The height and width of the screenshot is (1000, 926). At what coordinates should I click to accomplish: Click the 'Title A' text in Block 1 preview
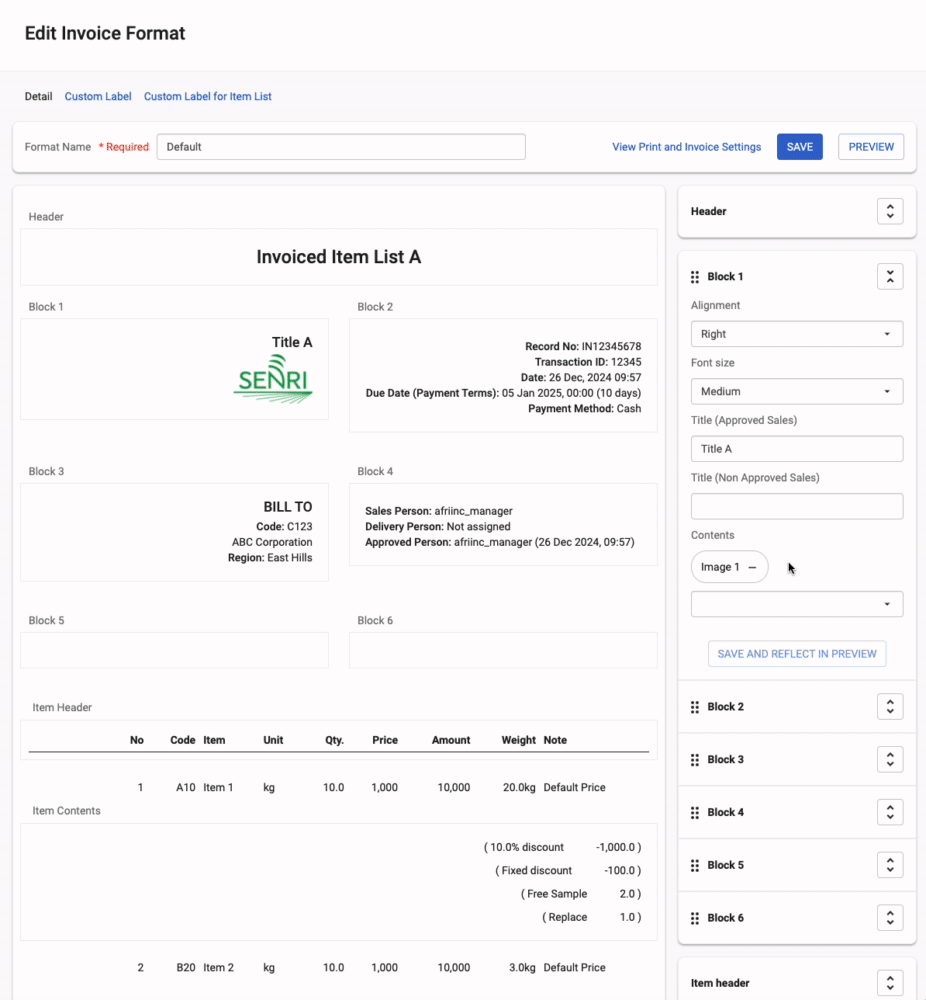292,342
